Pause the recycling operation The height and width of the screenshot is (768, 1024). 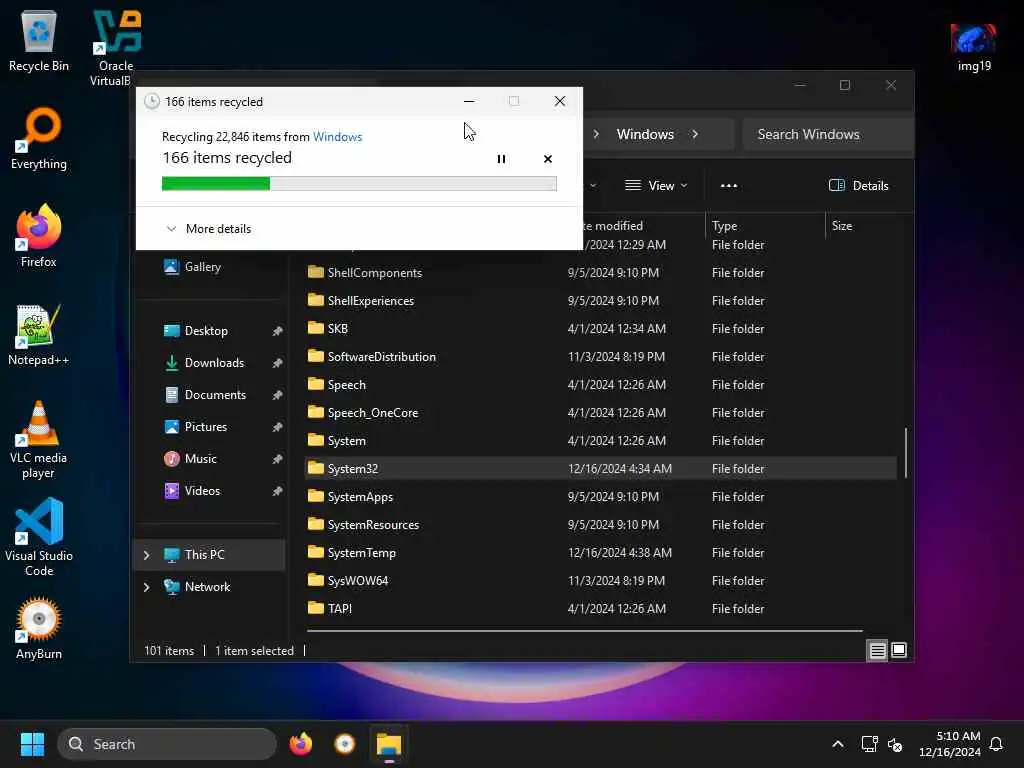pos(501,159)
